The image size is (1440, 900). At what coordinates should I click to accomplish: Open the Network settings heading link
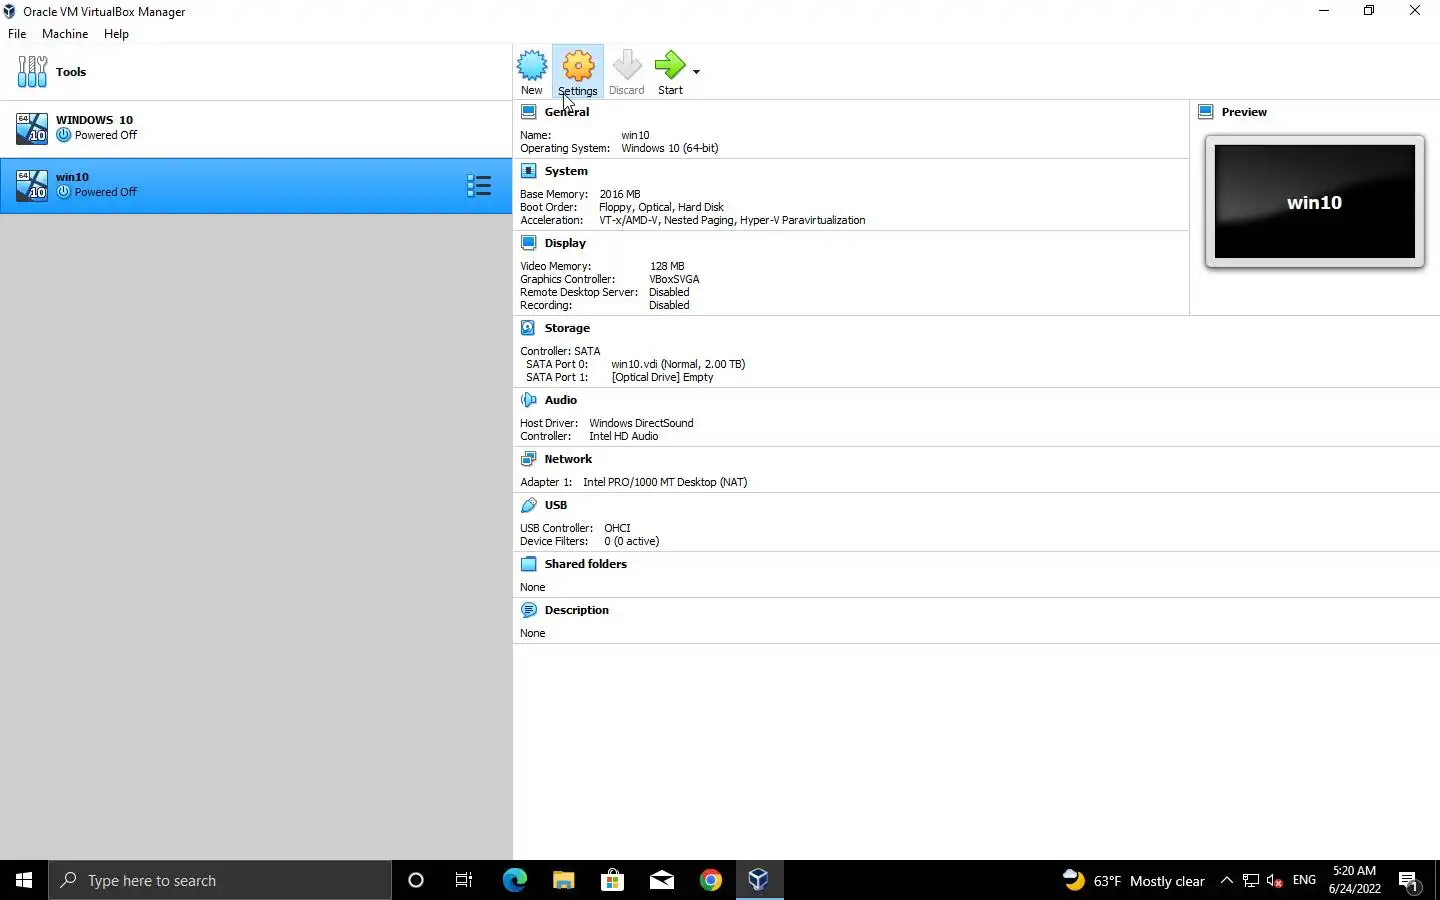568,459
